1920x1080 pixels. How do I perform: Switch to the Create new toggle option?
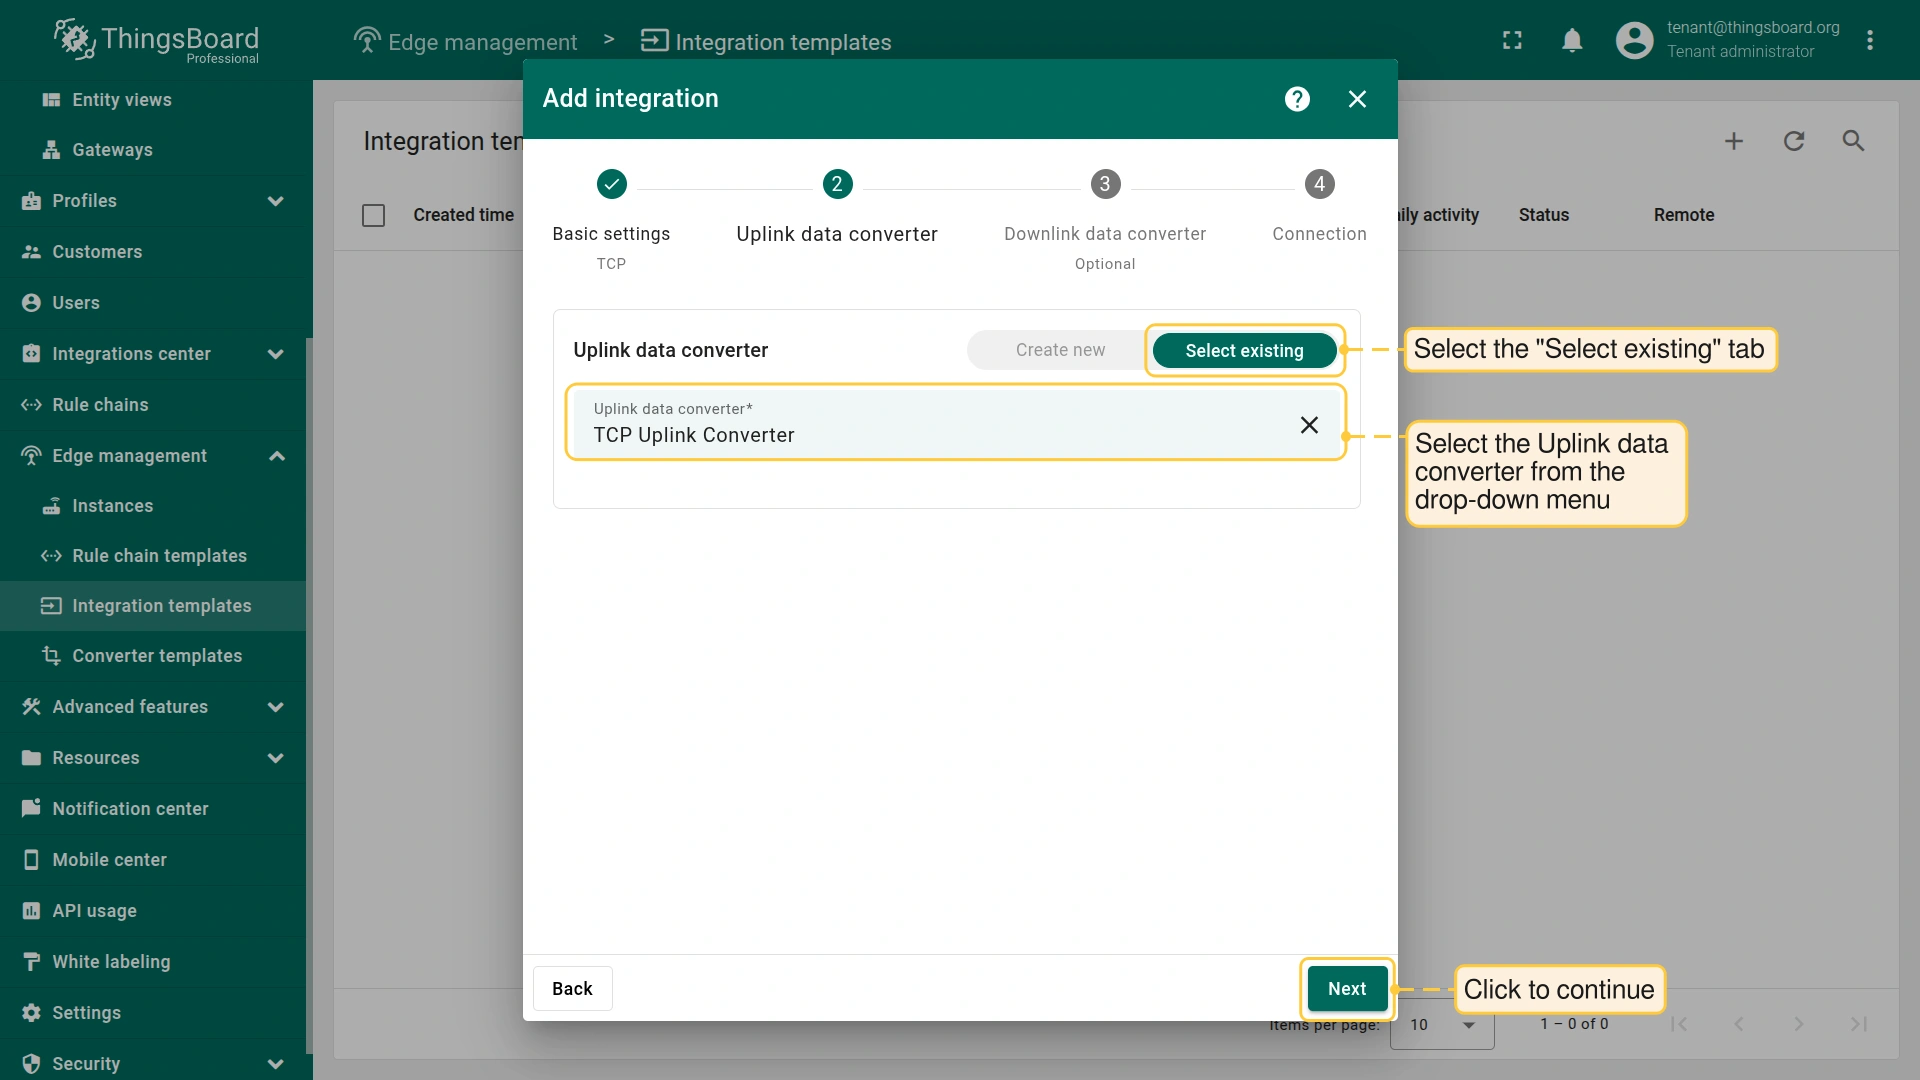tap(1060, 350)
